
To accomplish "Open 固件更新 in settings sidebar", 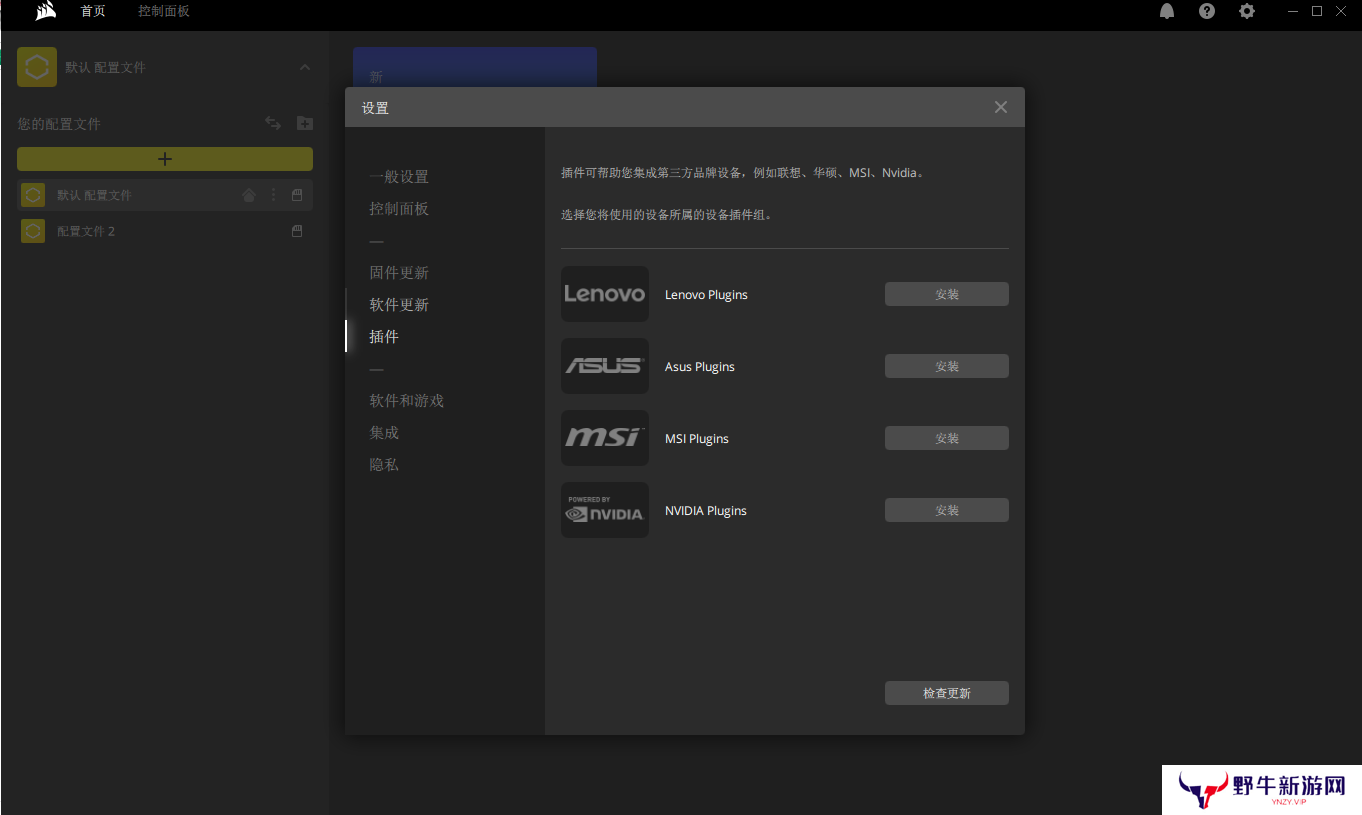I will pos(399,273).
